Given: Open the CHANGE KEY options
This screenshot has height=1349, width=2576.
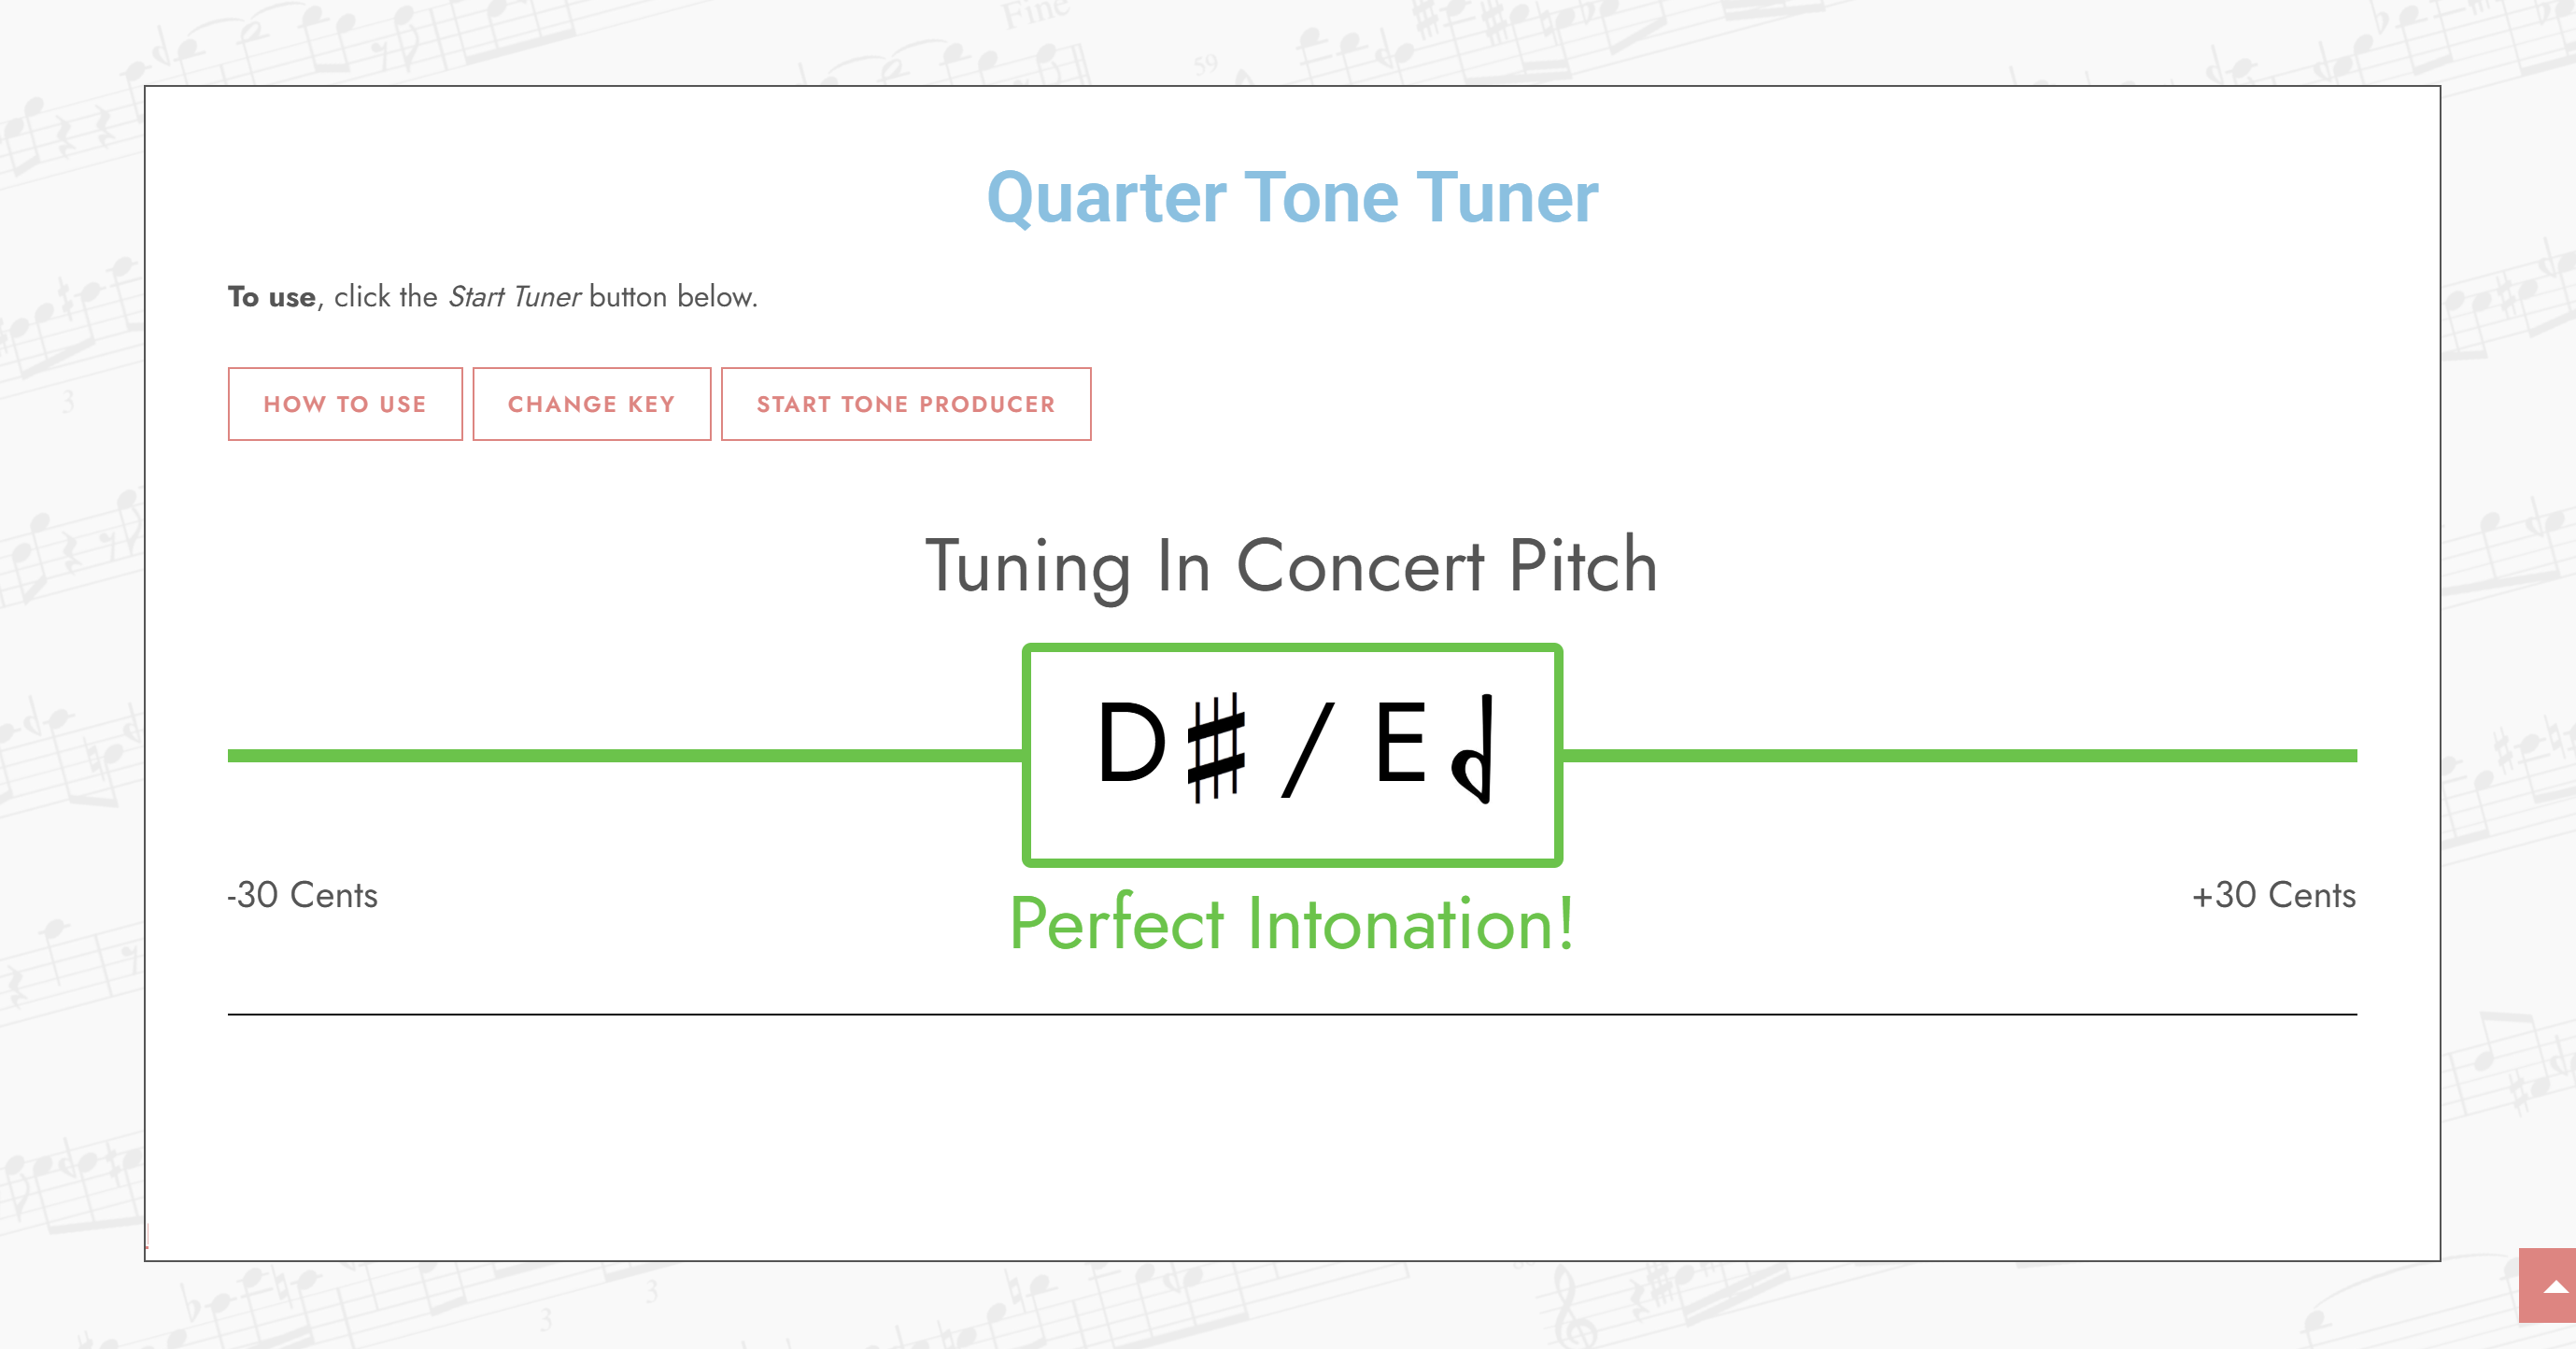Looking at the screenshot, I should click(x=591, y=404).
